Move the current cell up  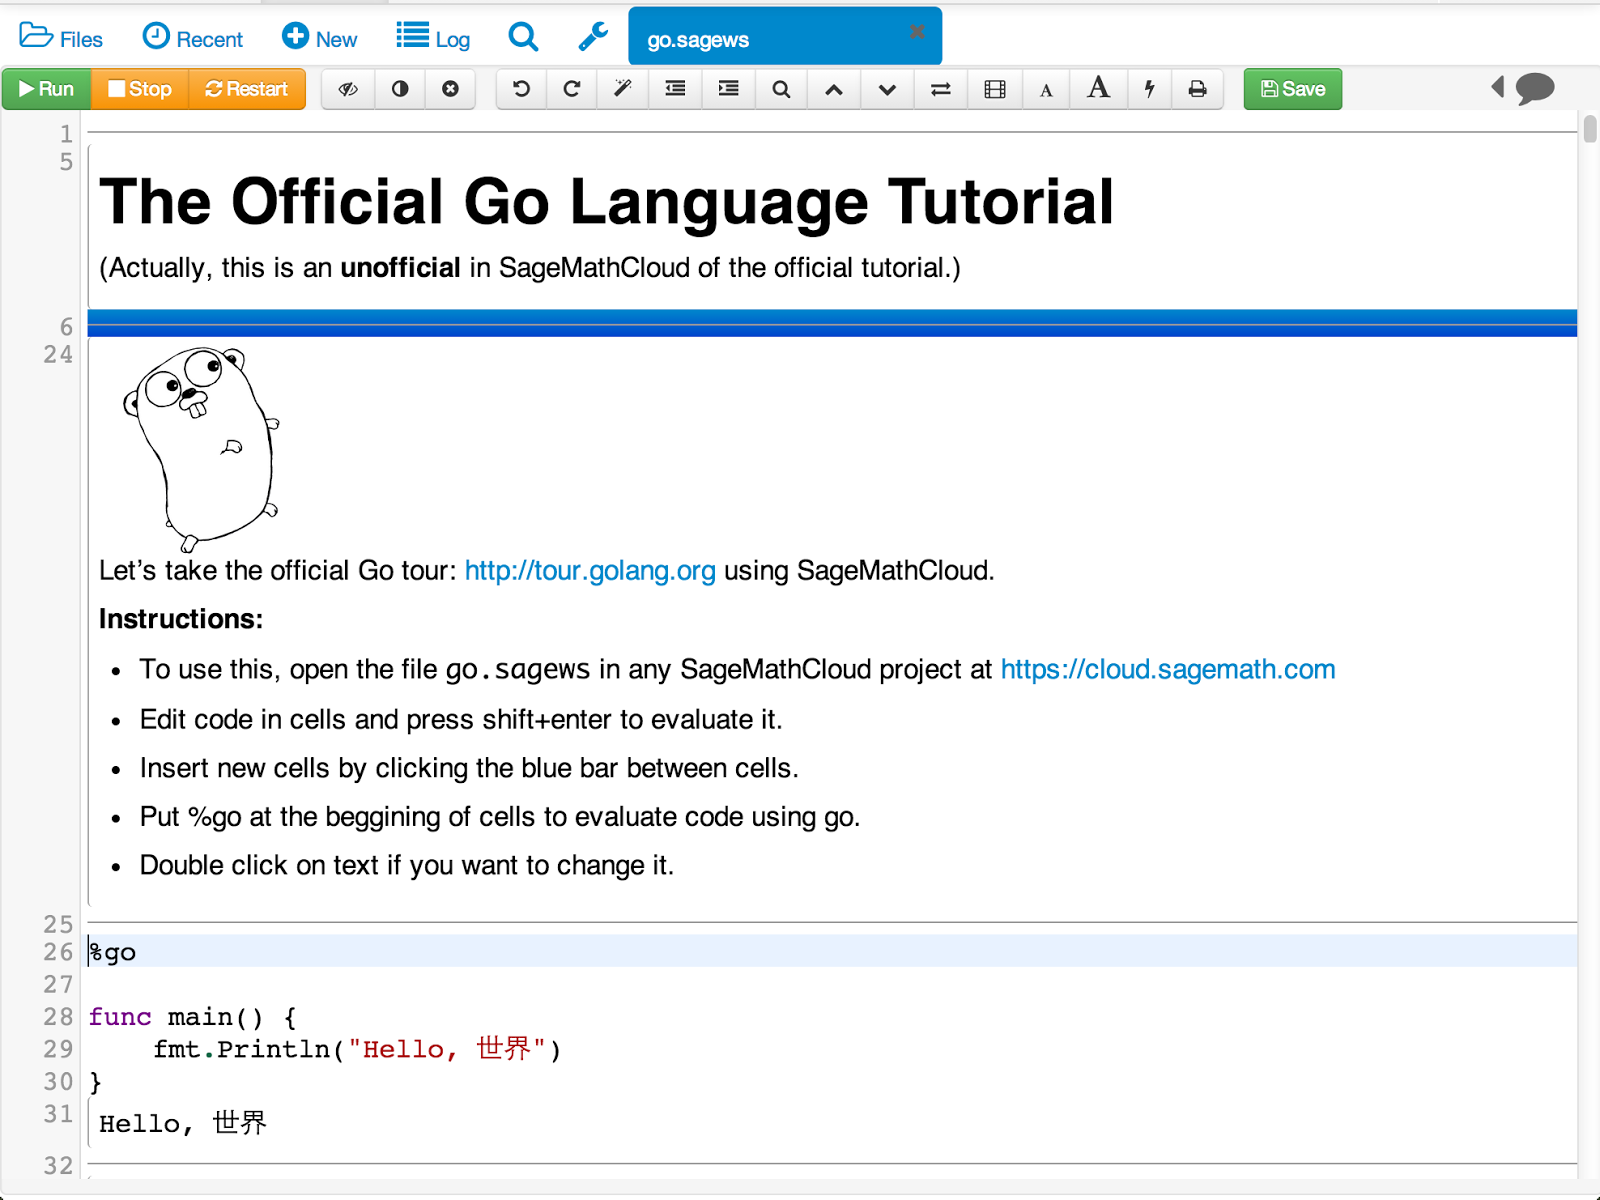[834, 89]
